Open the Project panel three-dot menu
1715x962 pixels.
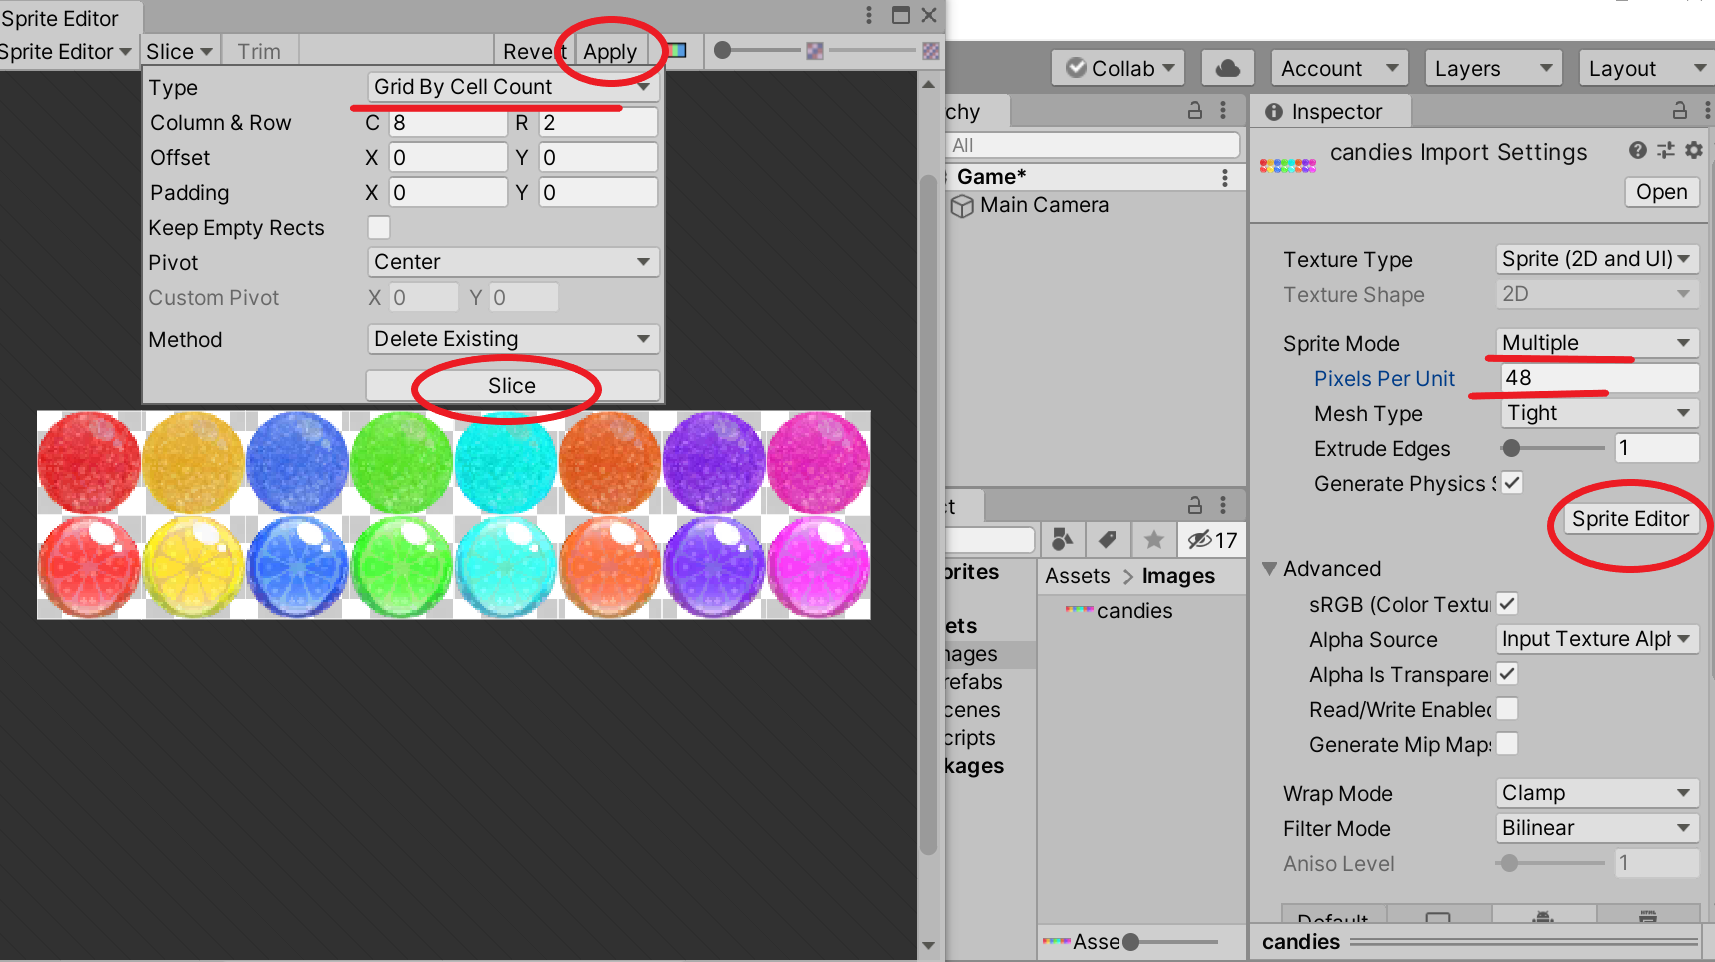1223,505
